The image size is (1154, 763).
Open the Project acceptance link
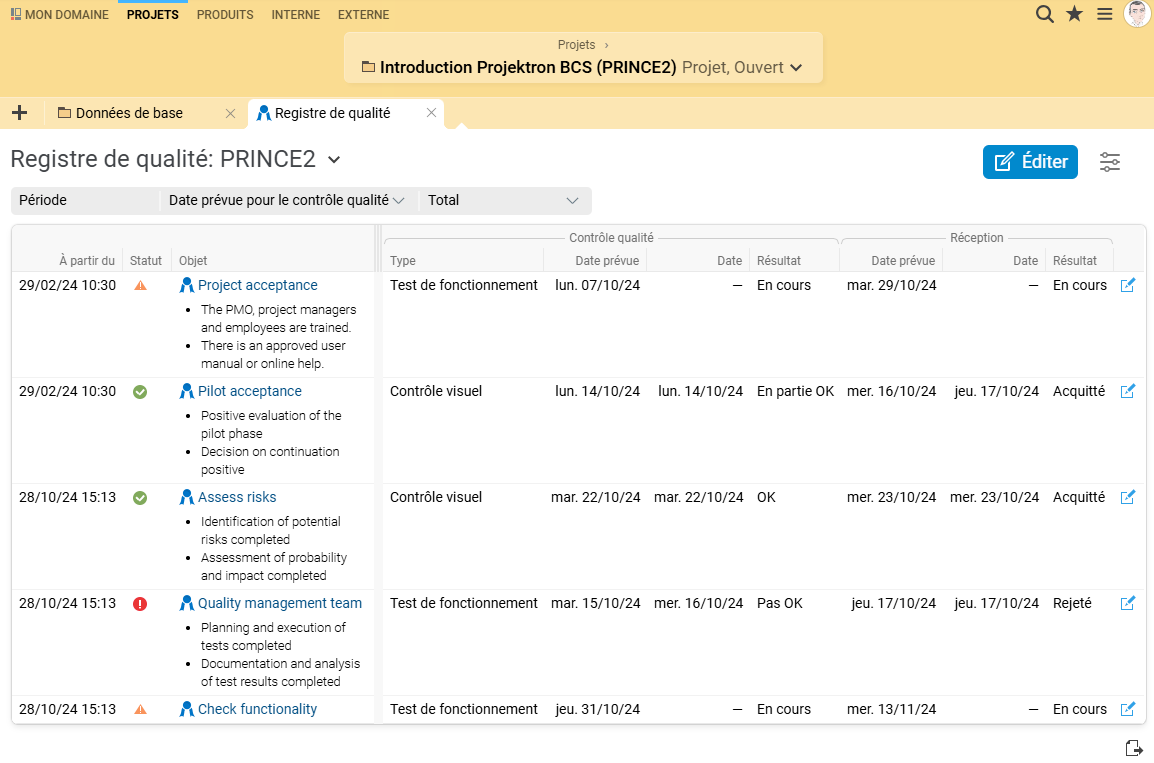tap(258, 285)
